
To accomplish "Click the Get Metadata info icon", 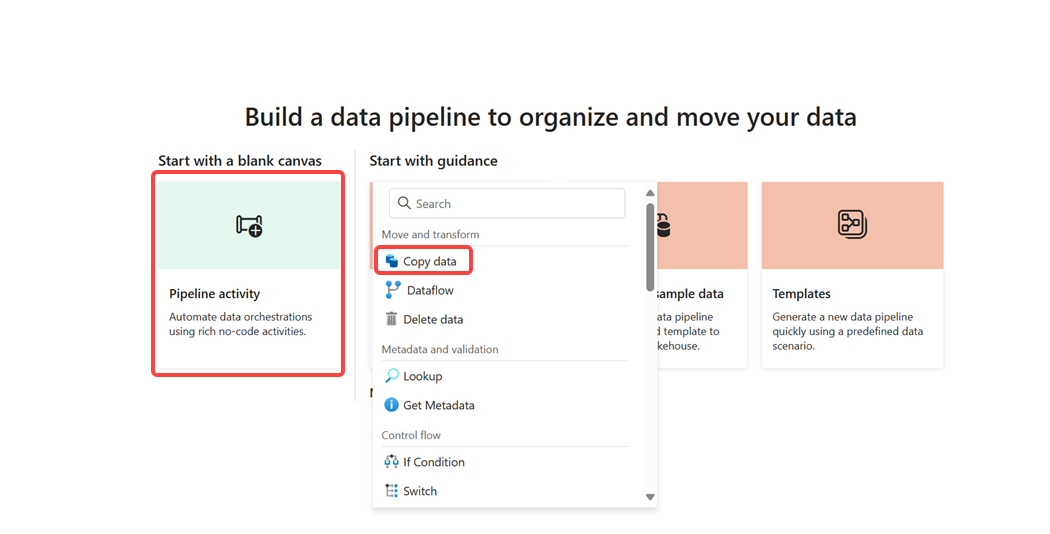I will (x=392, y=405).
